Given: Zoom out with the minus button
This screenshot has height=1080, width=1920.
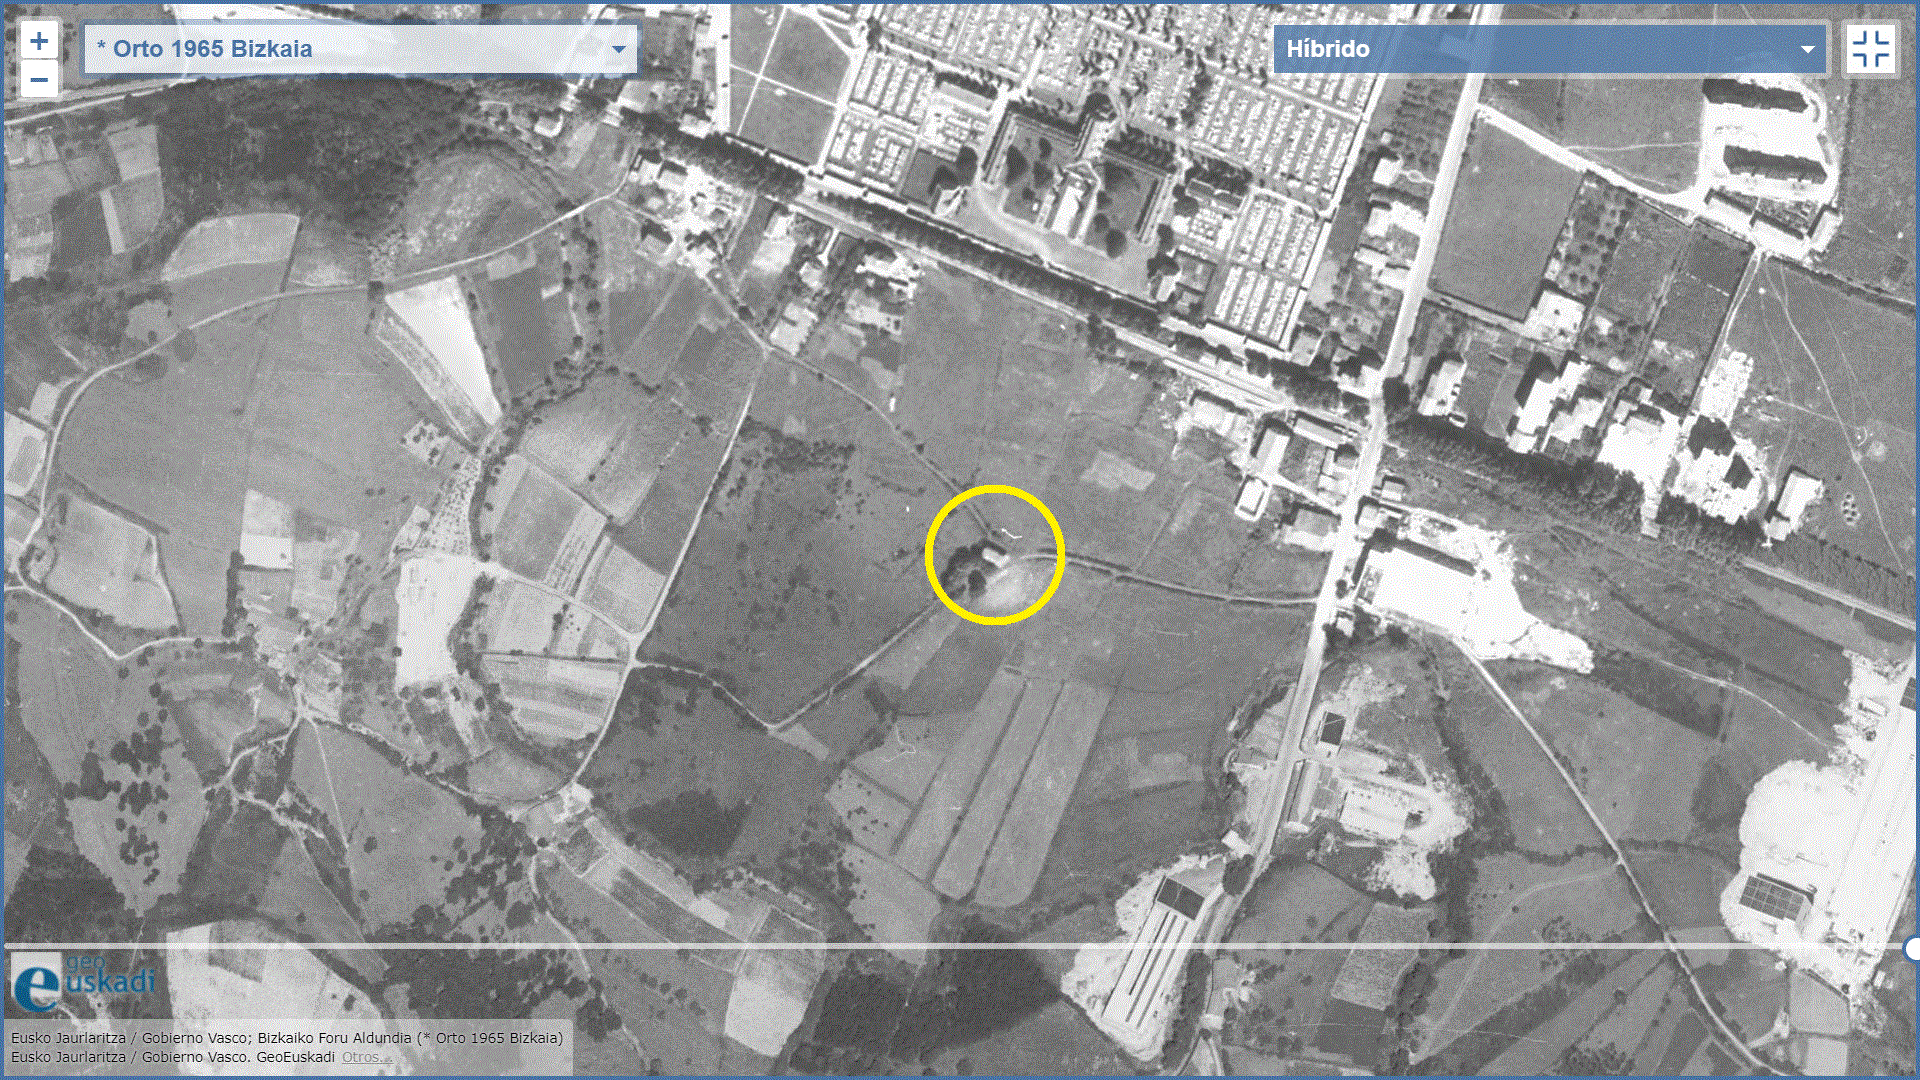Looking at the screenshot, I should (38, 80).
